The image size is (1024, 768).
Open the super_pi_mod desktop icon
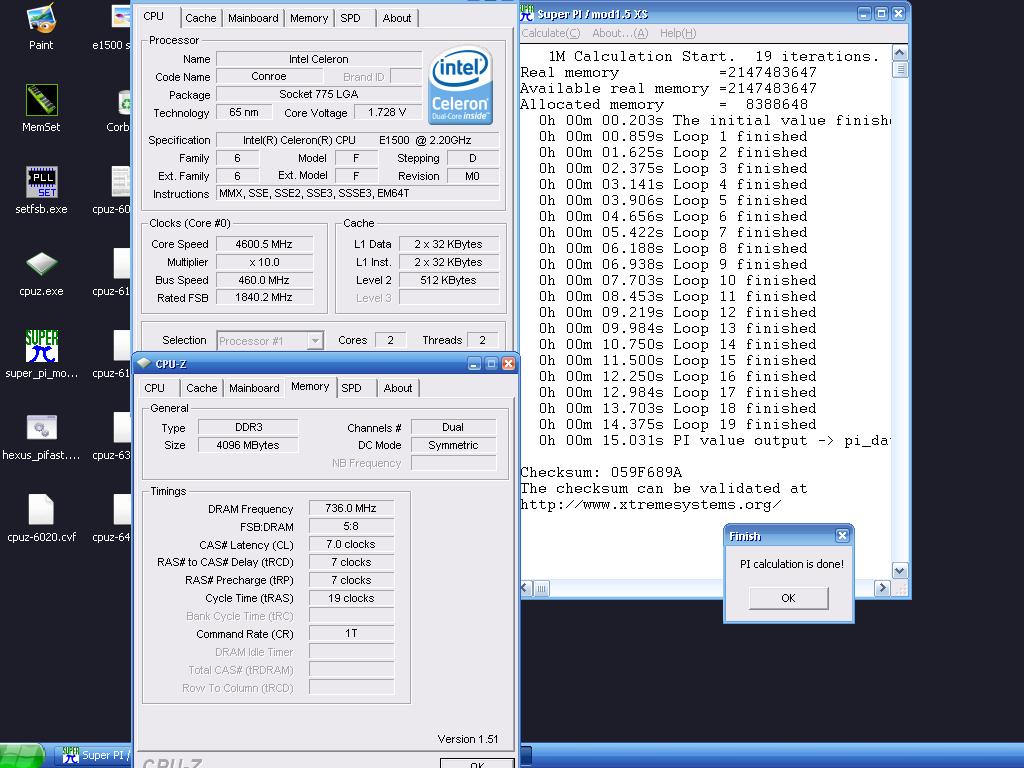pyautogui.click(x=41, y=354)
